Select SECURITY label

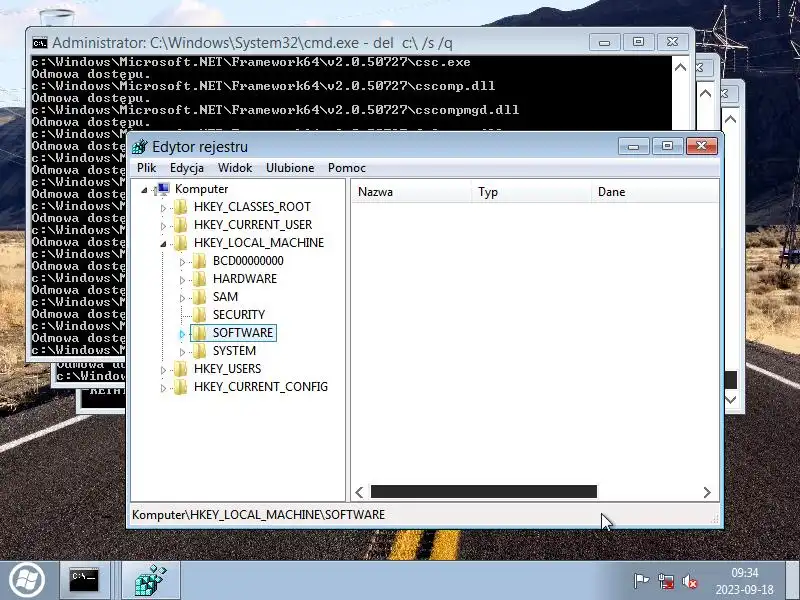pyautogui.click(x=239, y=315)
